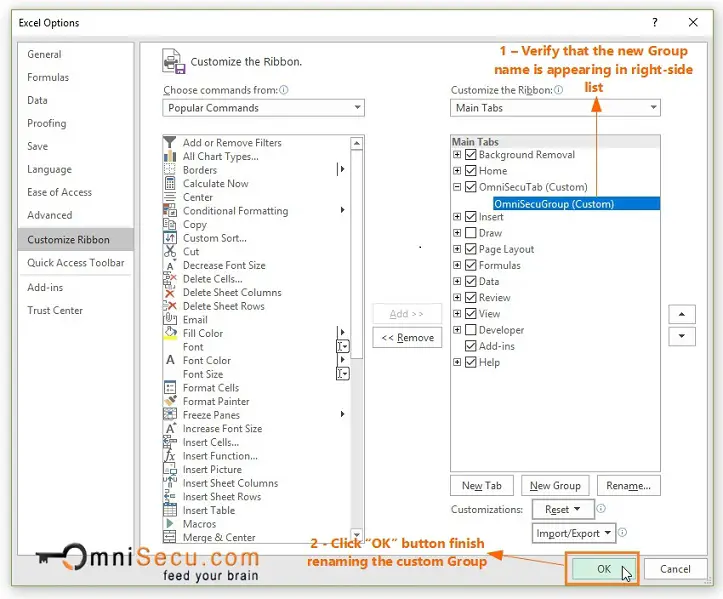Click the Font Color letter A icon

pos(170,360)
